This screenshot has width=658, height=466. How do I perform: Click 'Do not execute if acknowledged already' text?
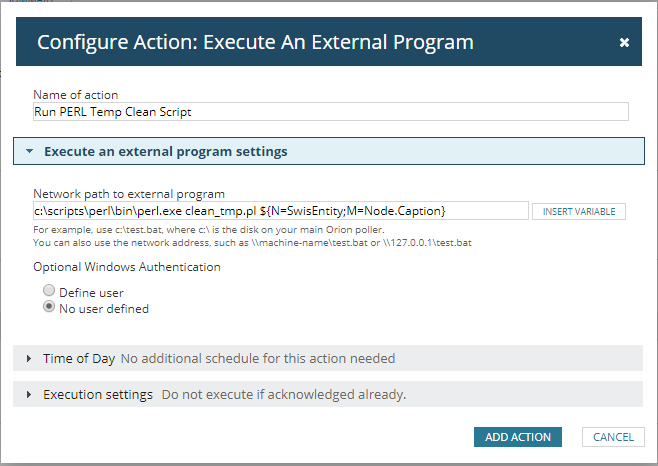point(284,395)
